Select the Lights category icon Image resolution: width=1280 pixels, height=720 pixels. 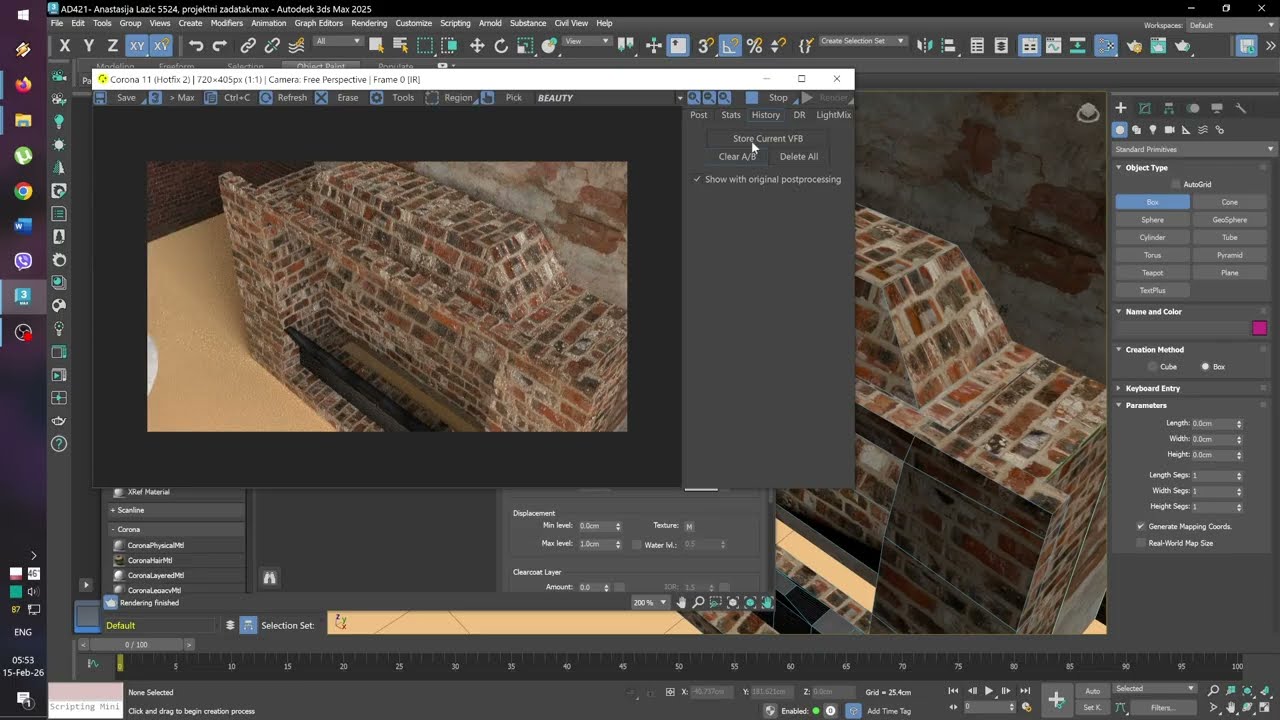(x=1153, y=130)
